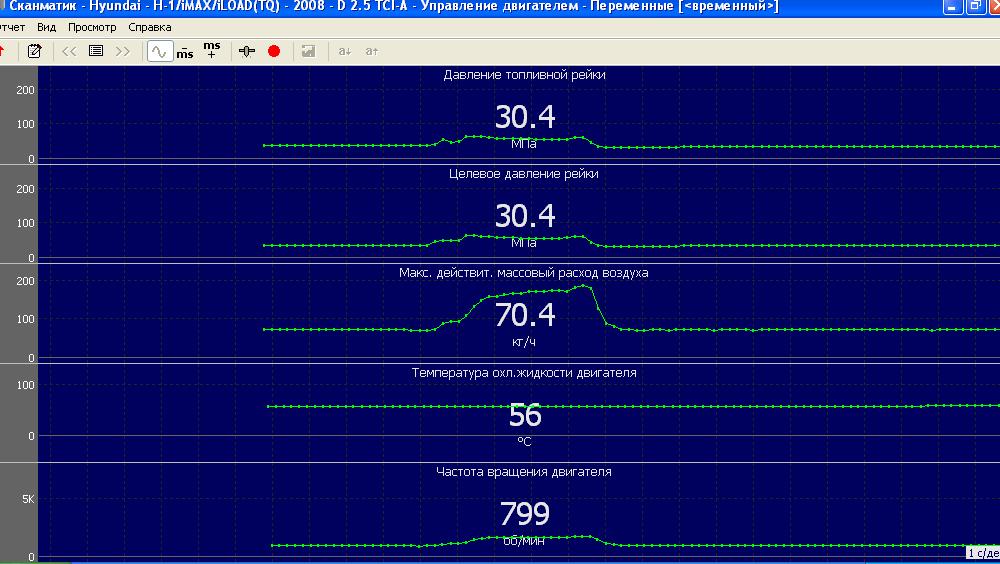Select Температура охл.жидкости двигателя title
This screenshot has height=564, width=1000.
point(524,373)
